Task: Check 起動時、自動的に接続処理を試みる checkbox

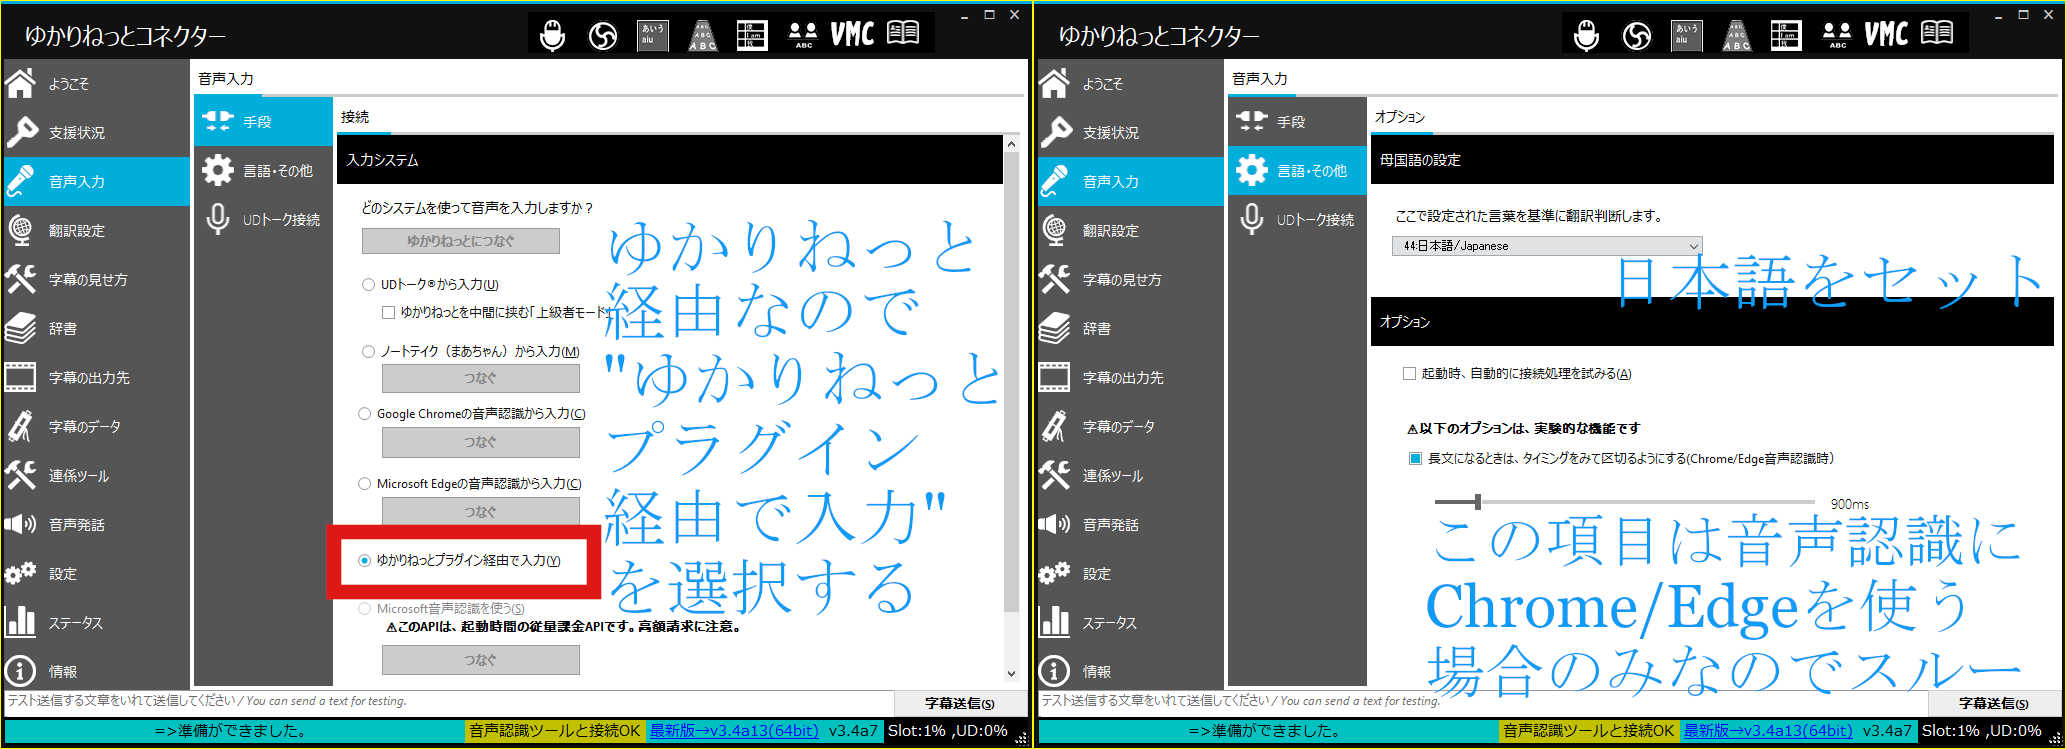Action: 1409,374
